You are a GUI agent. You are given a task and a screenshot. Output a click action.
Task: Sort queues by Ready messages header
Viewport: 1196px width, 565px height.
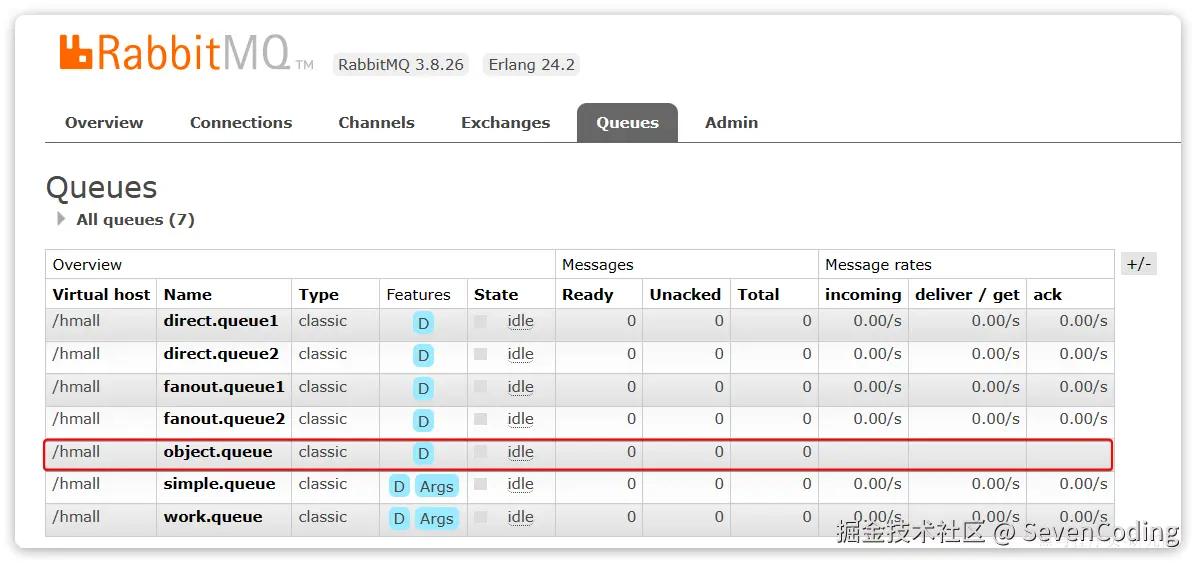[587, 295]
